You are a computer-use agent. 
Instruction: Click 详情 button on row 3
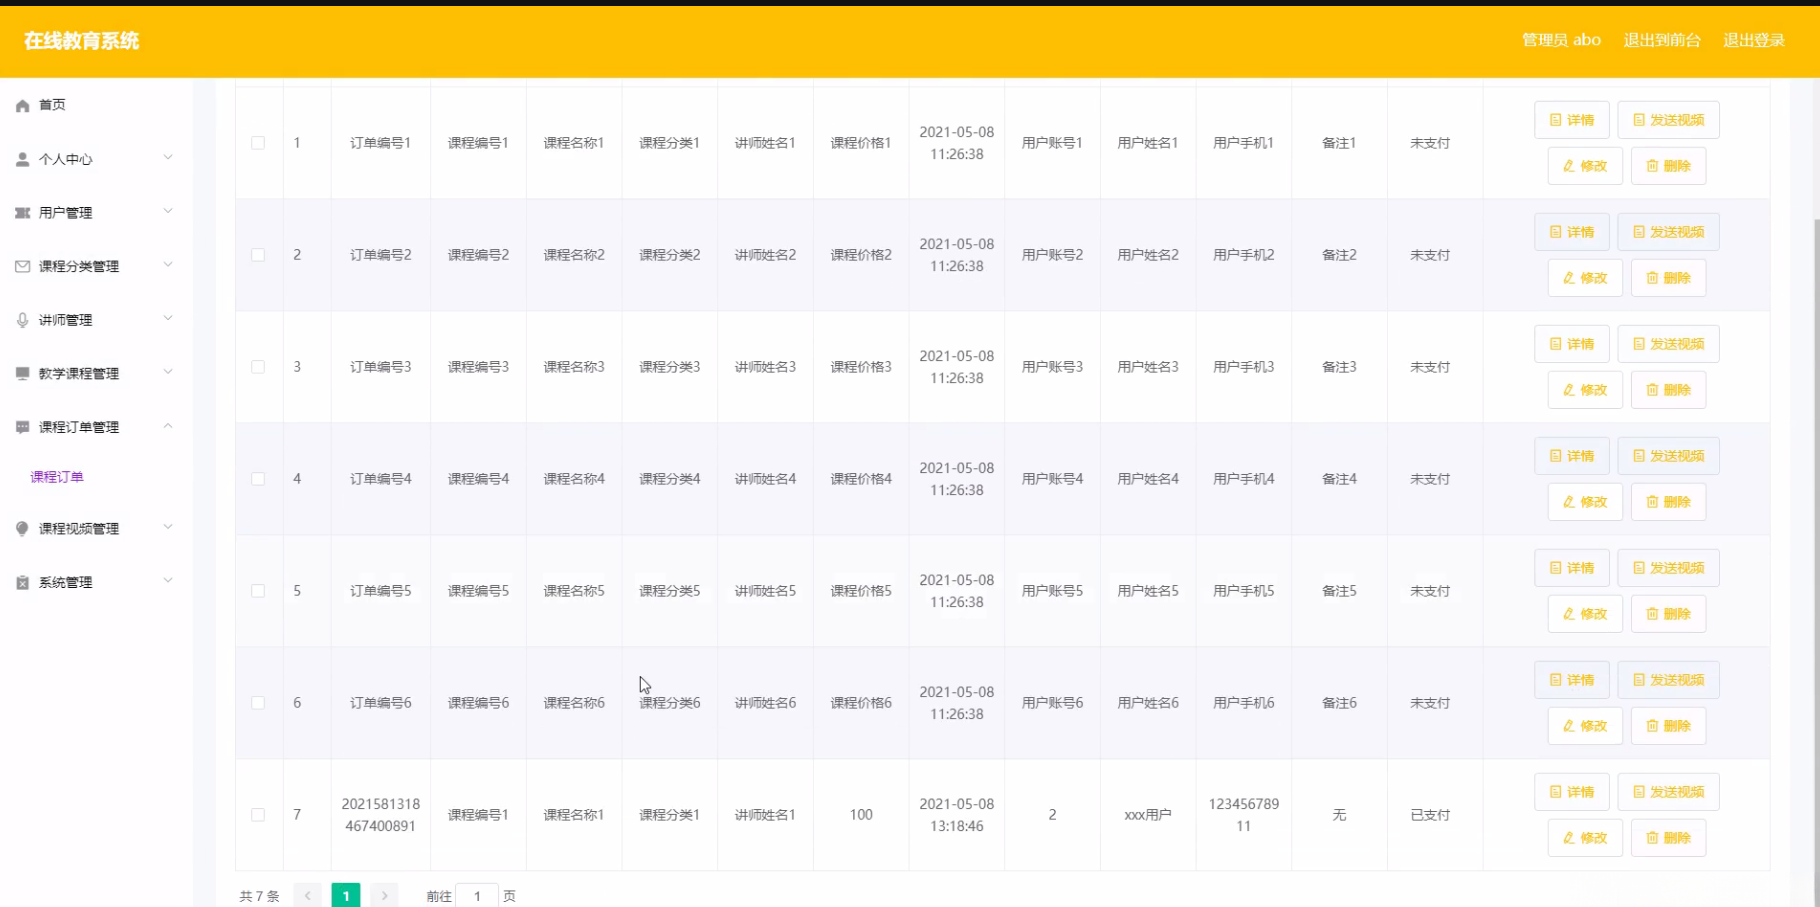coord(1572,343)
